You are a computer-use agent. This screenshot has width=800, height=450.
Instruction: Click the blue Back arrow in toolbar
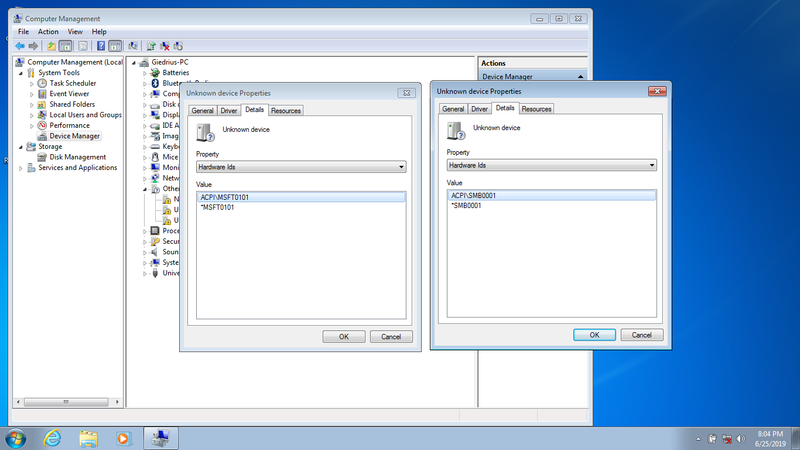20,46
